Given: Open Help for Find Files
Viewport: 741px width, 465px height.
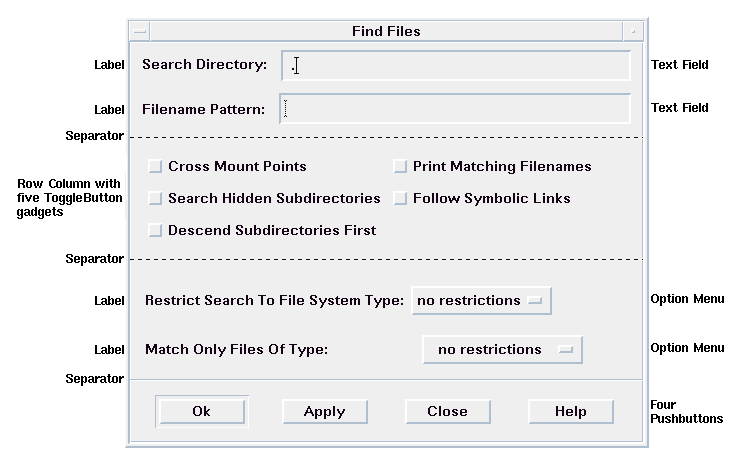Looking at the screenshot, I should click(x=570, y=411).
